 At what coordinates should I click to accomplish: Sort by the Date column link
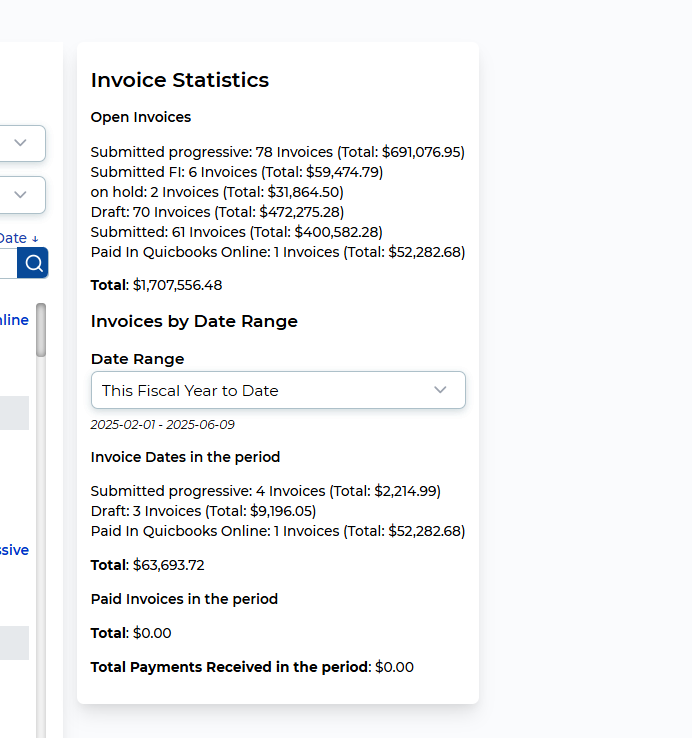coord(19,238)
